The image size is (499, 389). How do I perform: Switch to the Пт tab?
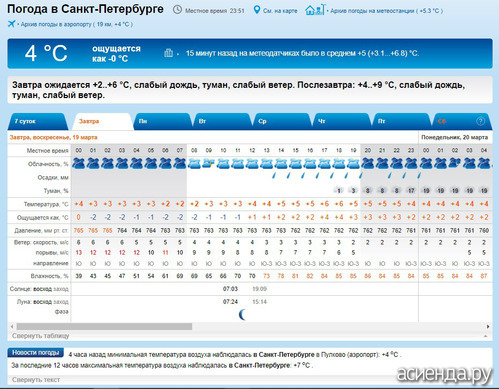401,122
